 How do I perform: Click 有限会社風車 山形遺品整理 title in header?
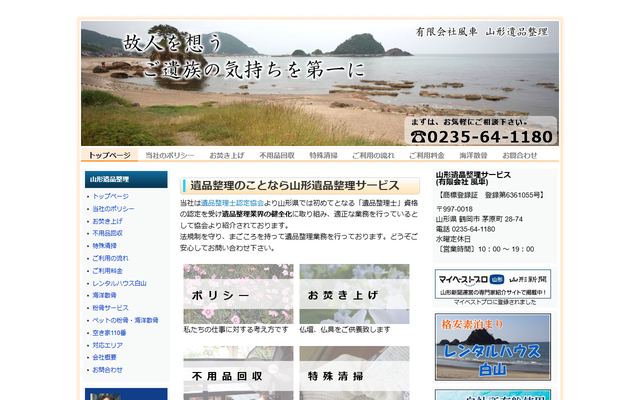(x=482, y=32)
